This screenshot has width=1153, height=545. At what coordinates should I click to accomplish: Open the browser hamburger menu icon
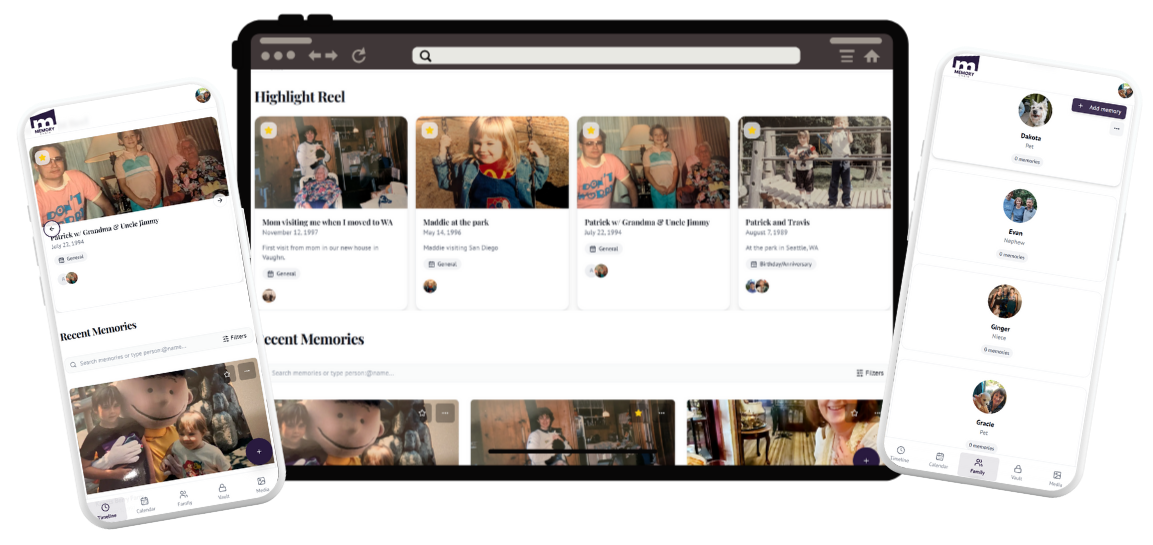[847, 57]
